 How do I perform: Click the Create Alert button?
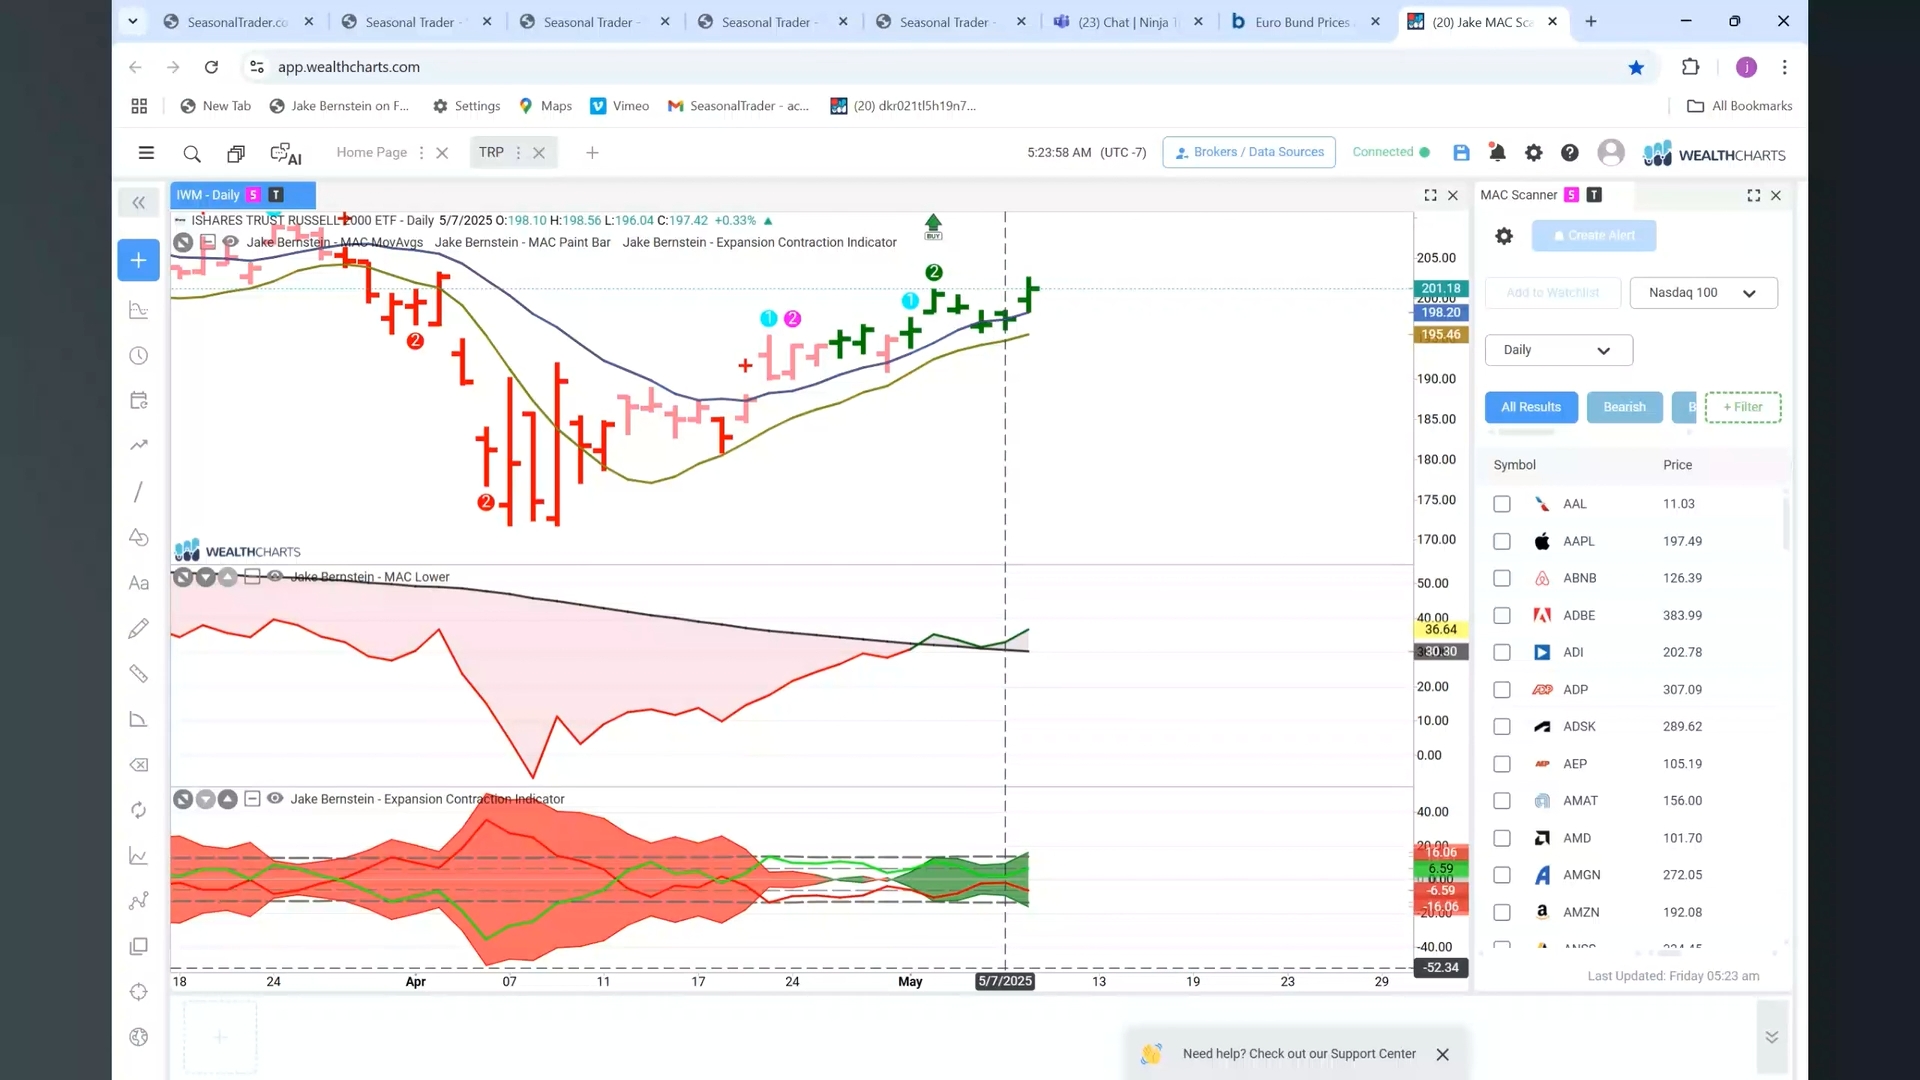pos(1594,236)
